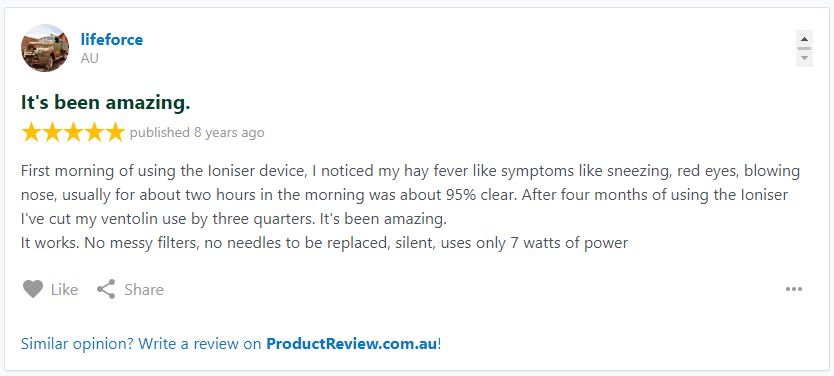Open the three-dot more options menu
This screenshot has height=376, width=834.
click(x=794, y=289)
